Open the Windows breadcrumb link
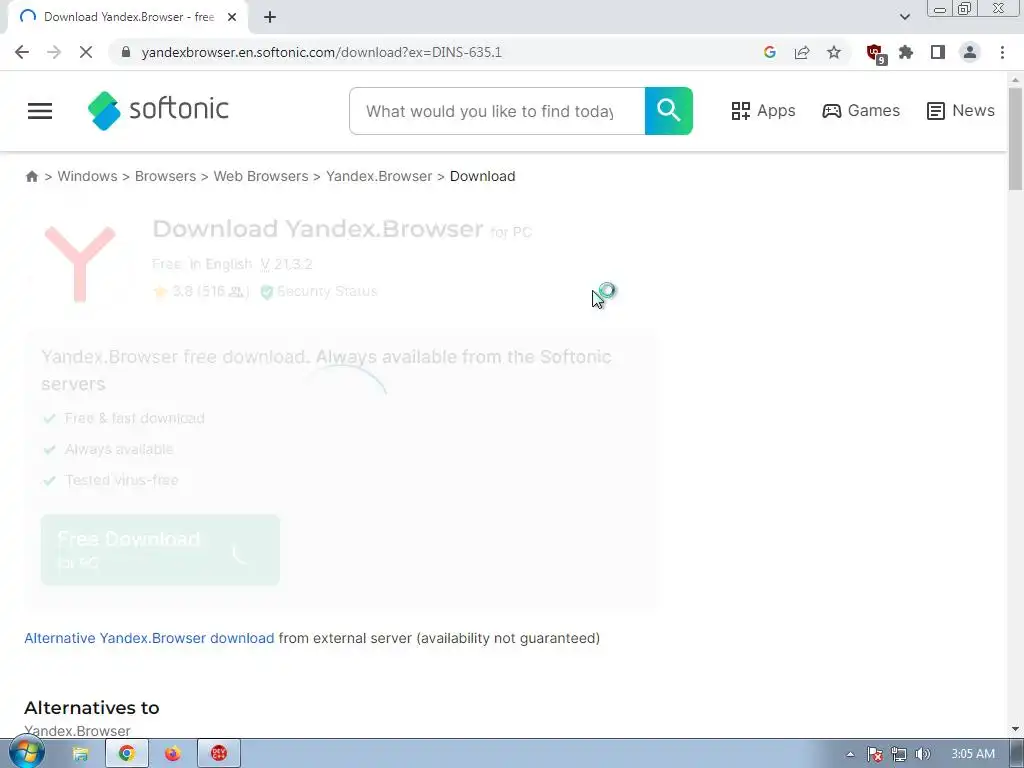The image size is (1024, 768). click(88, 176)
